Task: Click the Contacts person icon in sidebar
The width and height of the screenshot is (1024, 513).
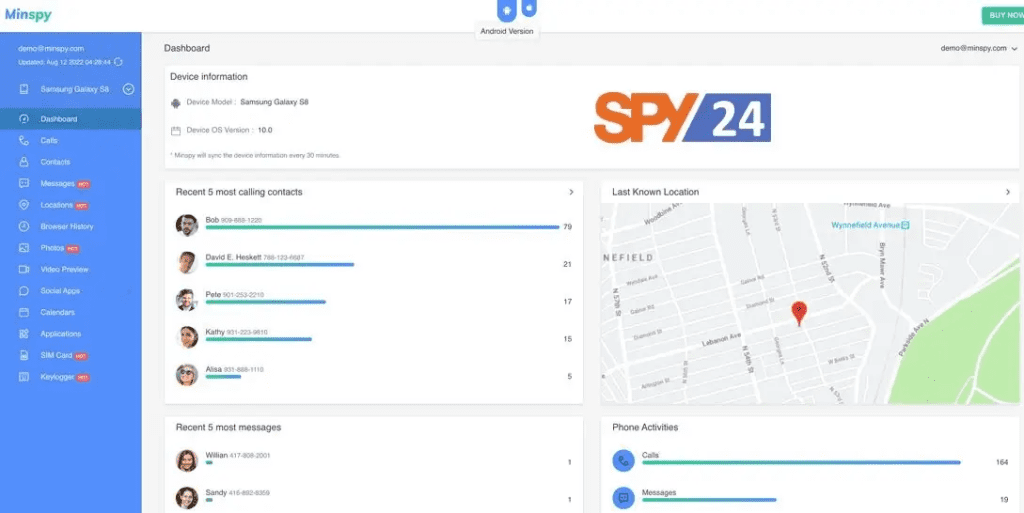Action: [x=24, y=162]
